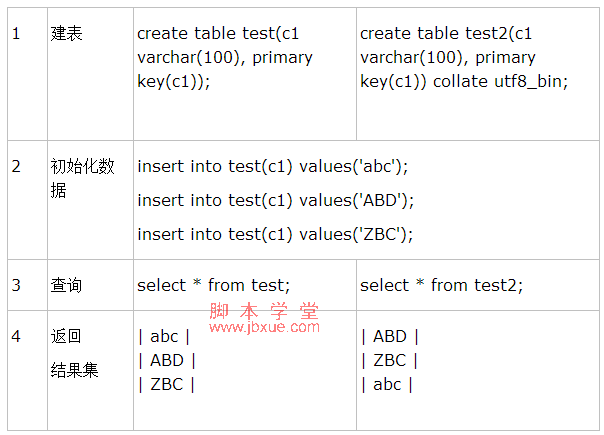
Task: Select the insert 'abc' values line
Action: point(272,166)
